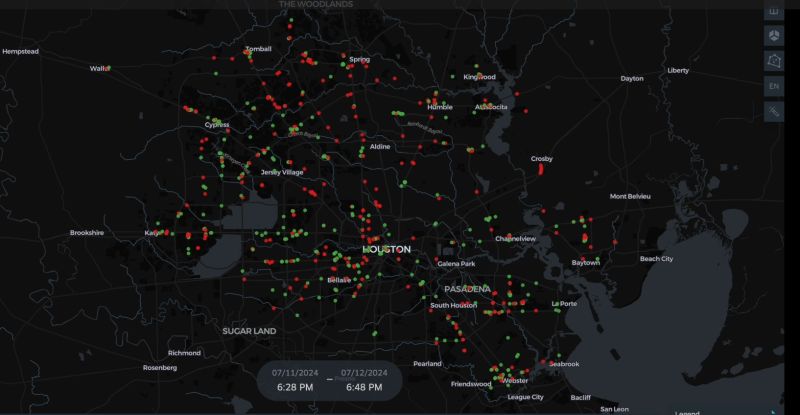The image size is (800, 415).
Task: Click the Beach City label
Action: click(x=656, y=259)
